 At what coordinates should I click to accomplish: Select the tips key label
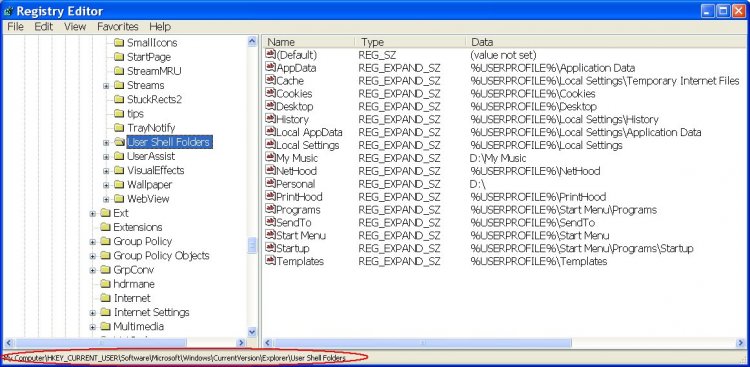135,114
